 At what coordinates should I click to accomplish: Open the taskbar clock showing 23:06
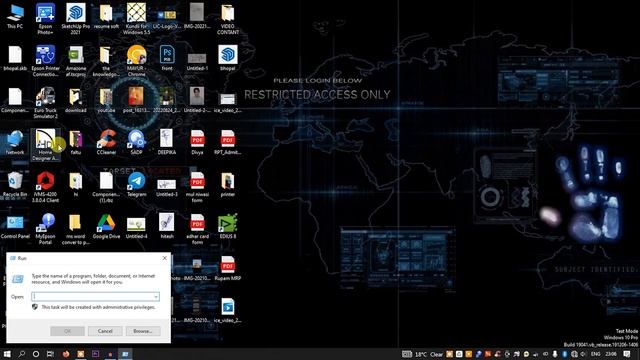pos(611,354)
